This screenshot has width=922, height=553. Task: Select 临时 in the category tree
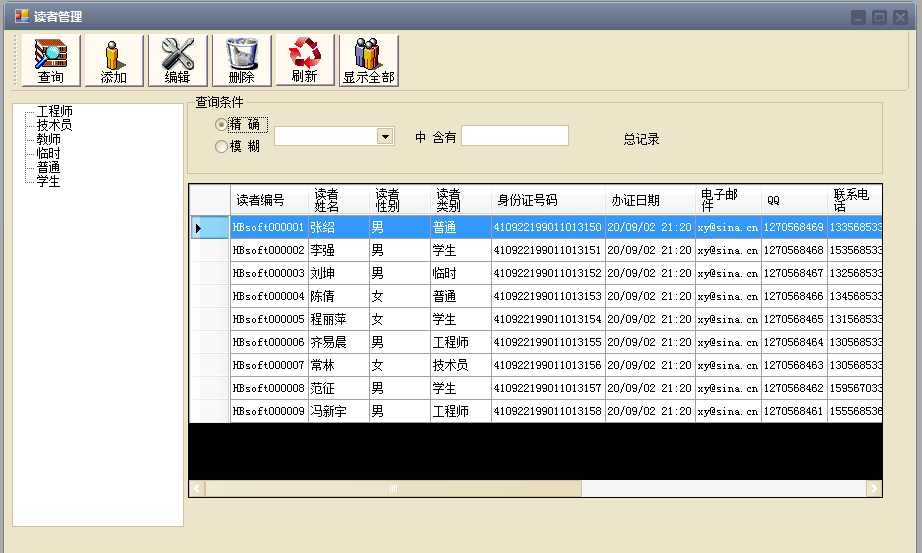point(48,153)
